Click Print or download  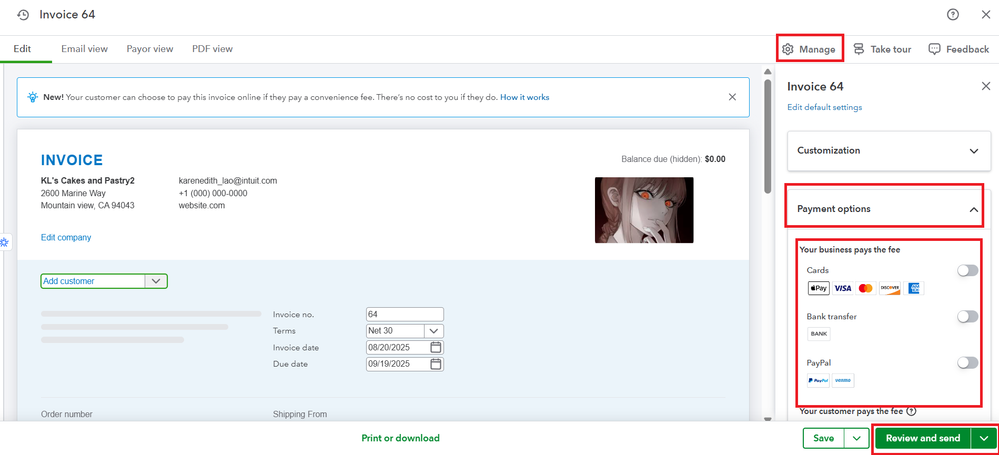point(400,438)
